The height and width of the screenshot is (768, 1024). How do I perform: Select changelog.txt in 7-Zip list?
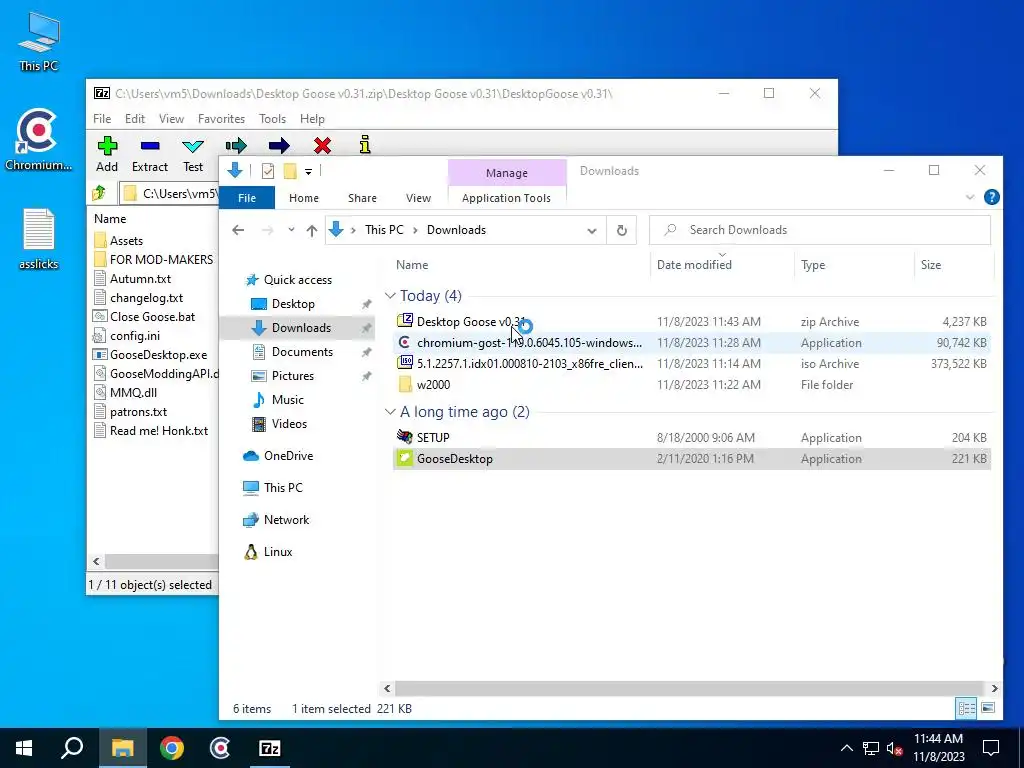[138, 298]
